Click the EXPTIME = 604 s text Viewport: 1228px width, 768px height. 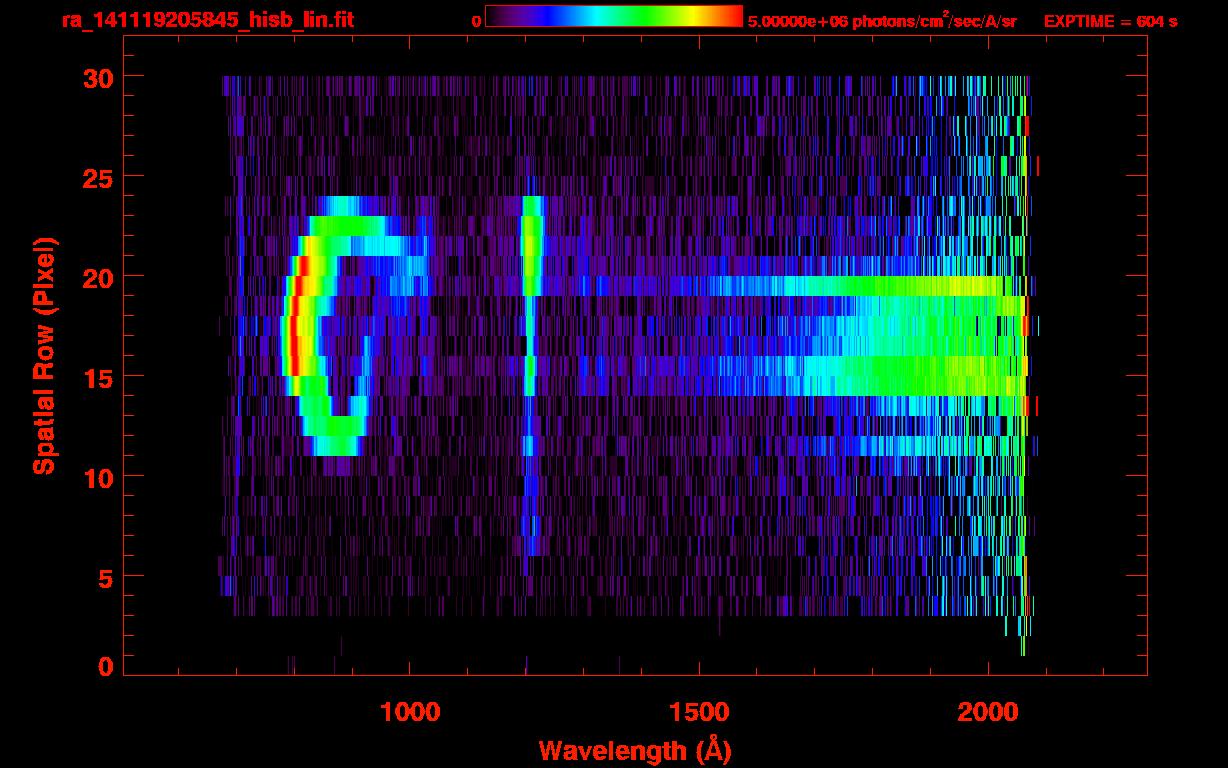tap(1110, 21)
